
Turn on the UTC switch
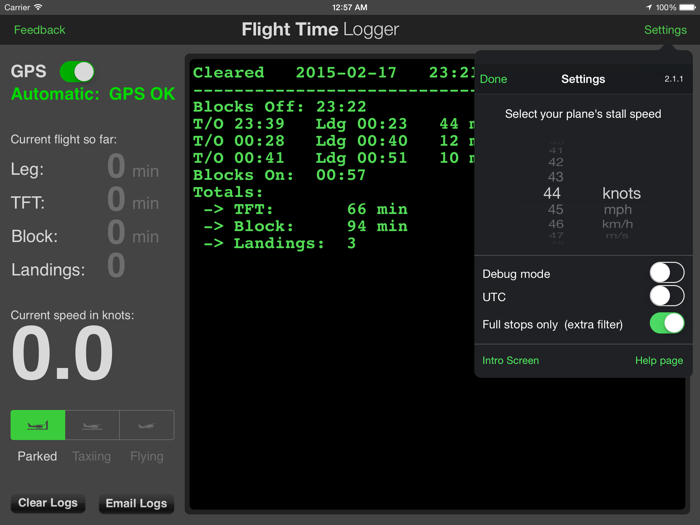(x=667, y=296)
